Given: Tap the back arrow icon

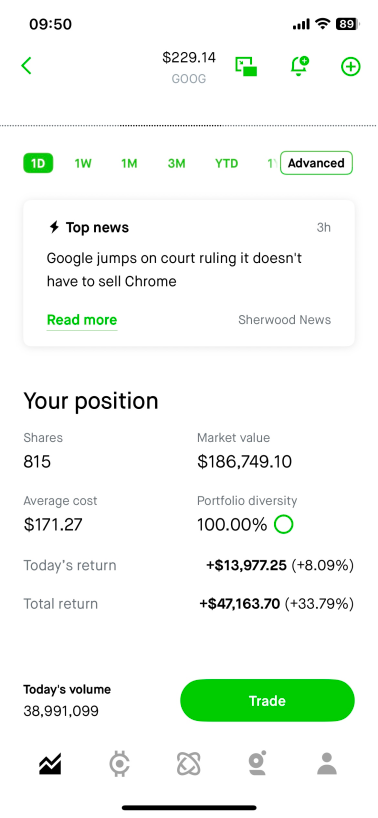Looking at the screenshot, I should pos(26,66).
